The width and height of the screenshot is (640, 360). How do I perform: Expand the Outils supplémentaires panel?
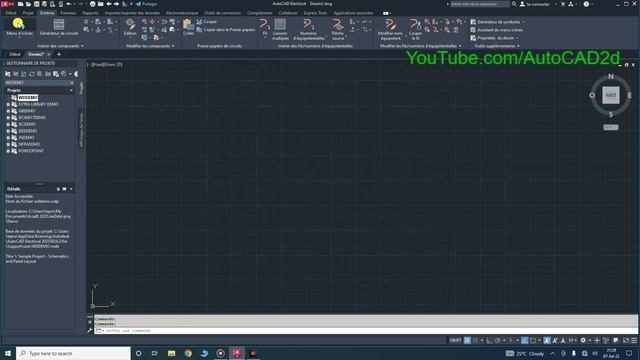[497, 46]
